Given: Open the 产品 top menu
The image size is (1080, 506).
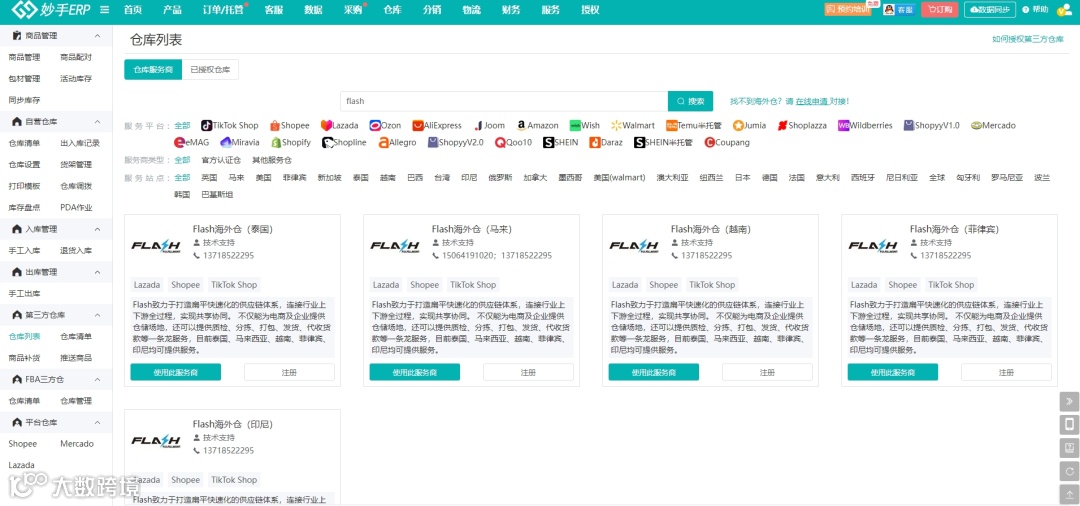Looking at the screenshot, I should coord(172,10).
